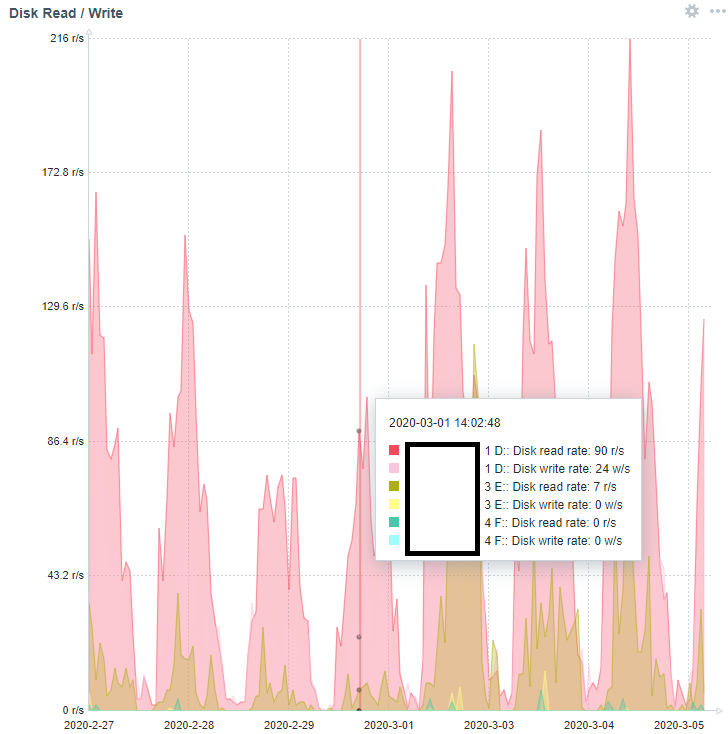Click the 86.4 r/s y-axis label
Image resolution: width=728 pixels, height=734 pixels.
(x=66, y=441)
